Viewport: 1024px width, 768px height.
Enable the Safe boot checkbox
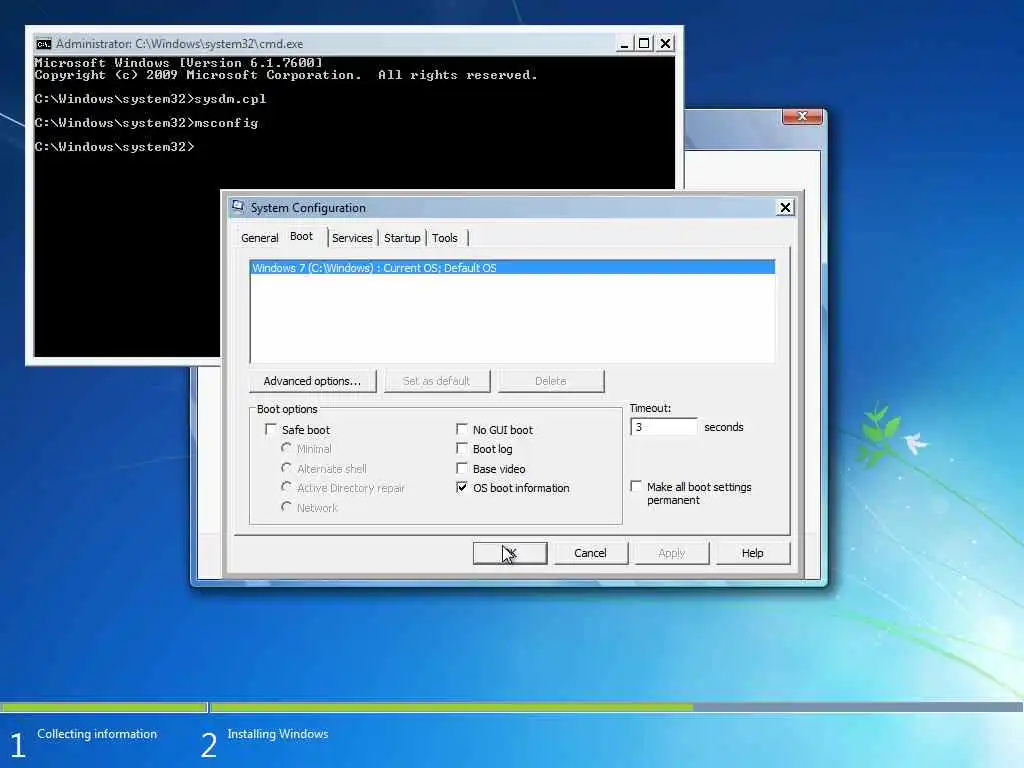pos(270,429)
